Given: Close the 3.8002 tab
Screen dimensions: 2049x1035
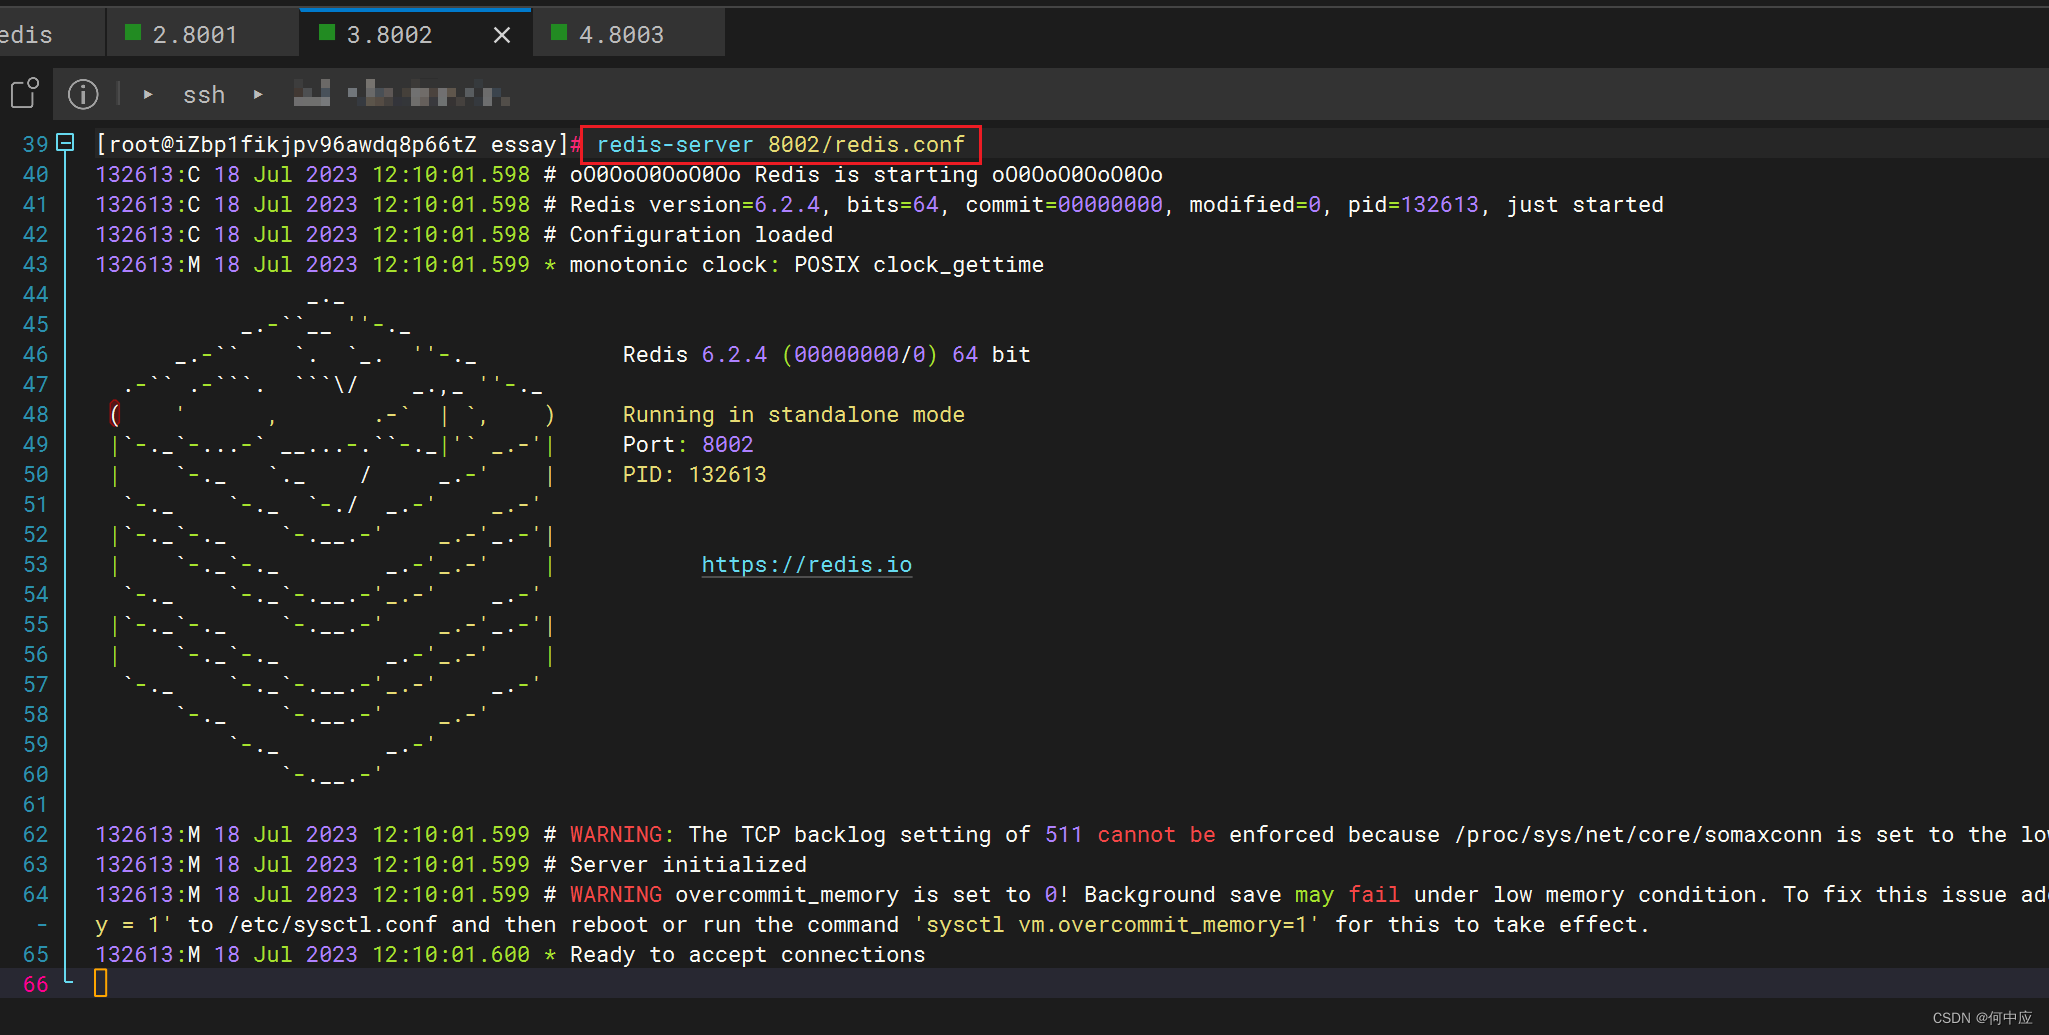Looking at the screenshot, I should point(502,35).
